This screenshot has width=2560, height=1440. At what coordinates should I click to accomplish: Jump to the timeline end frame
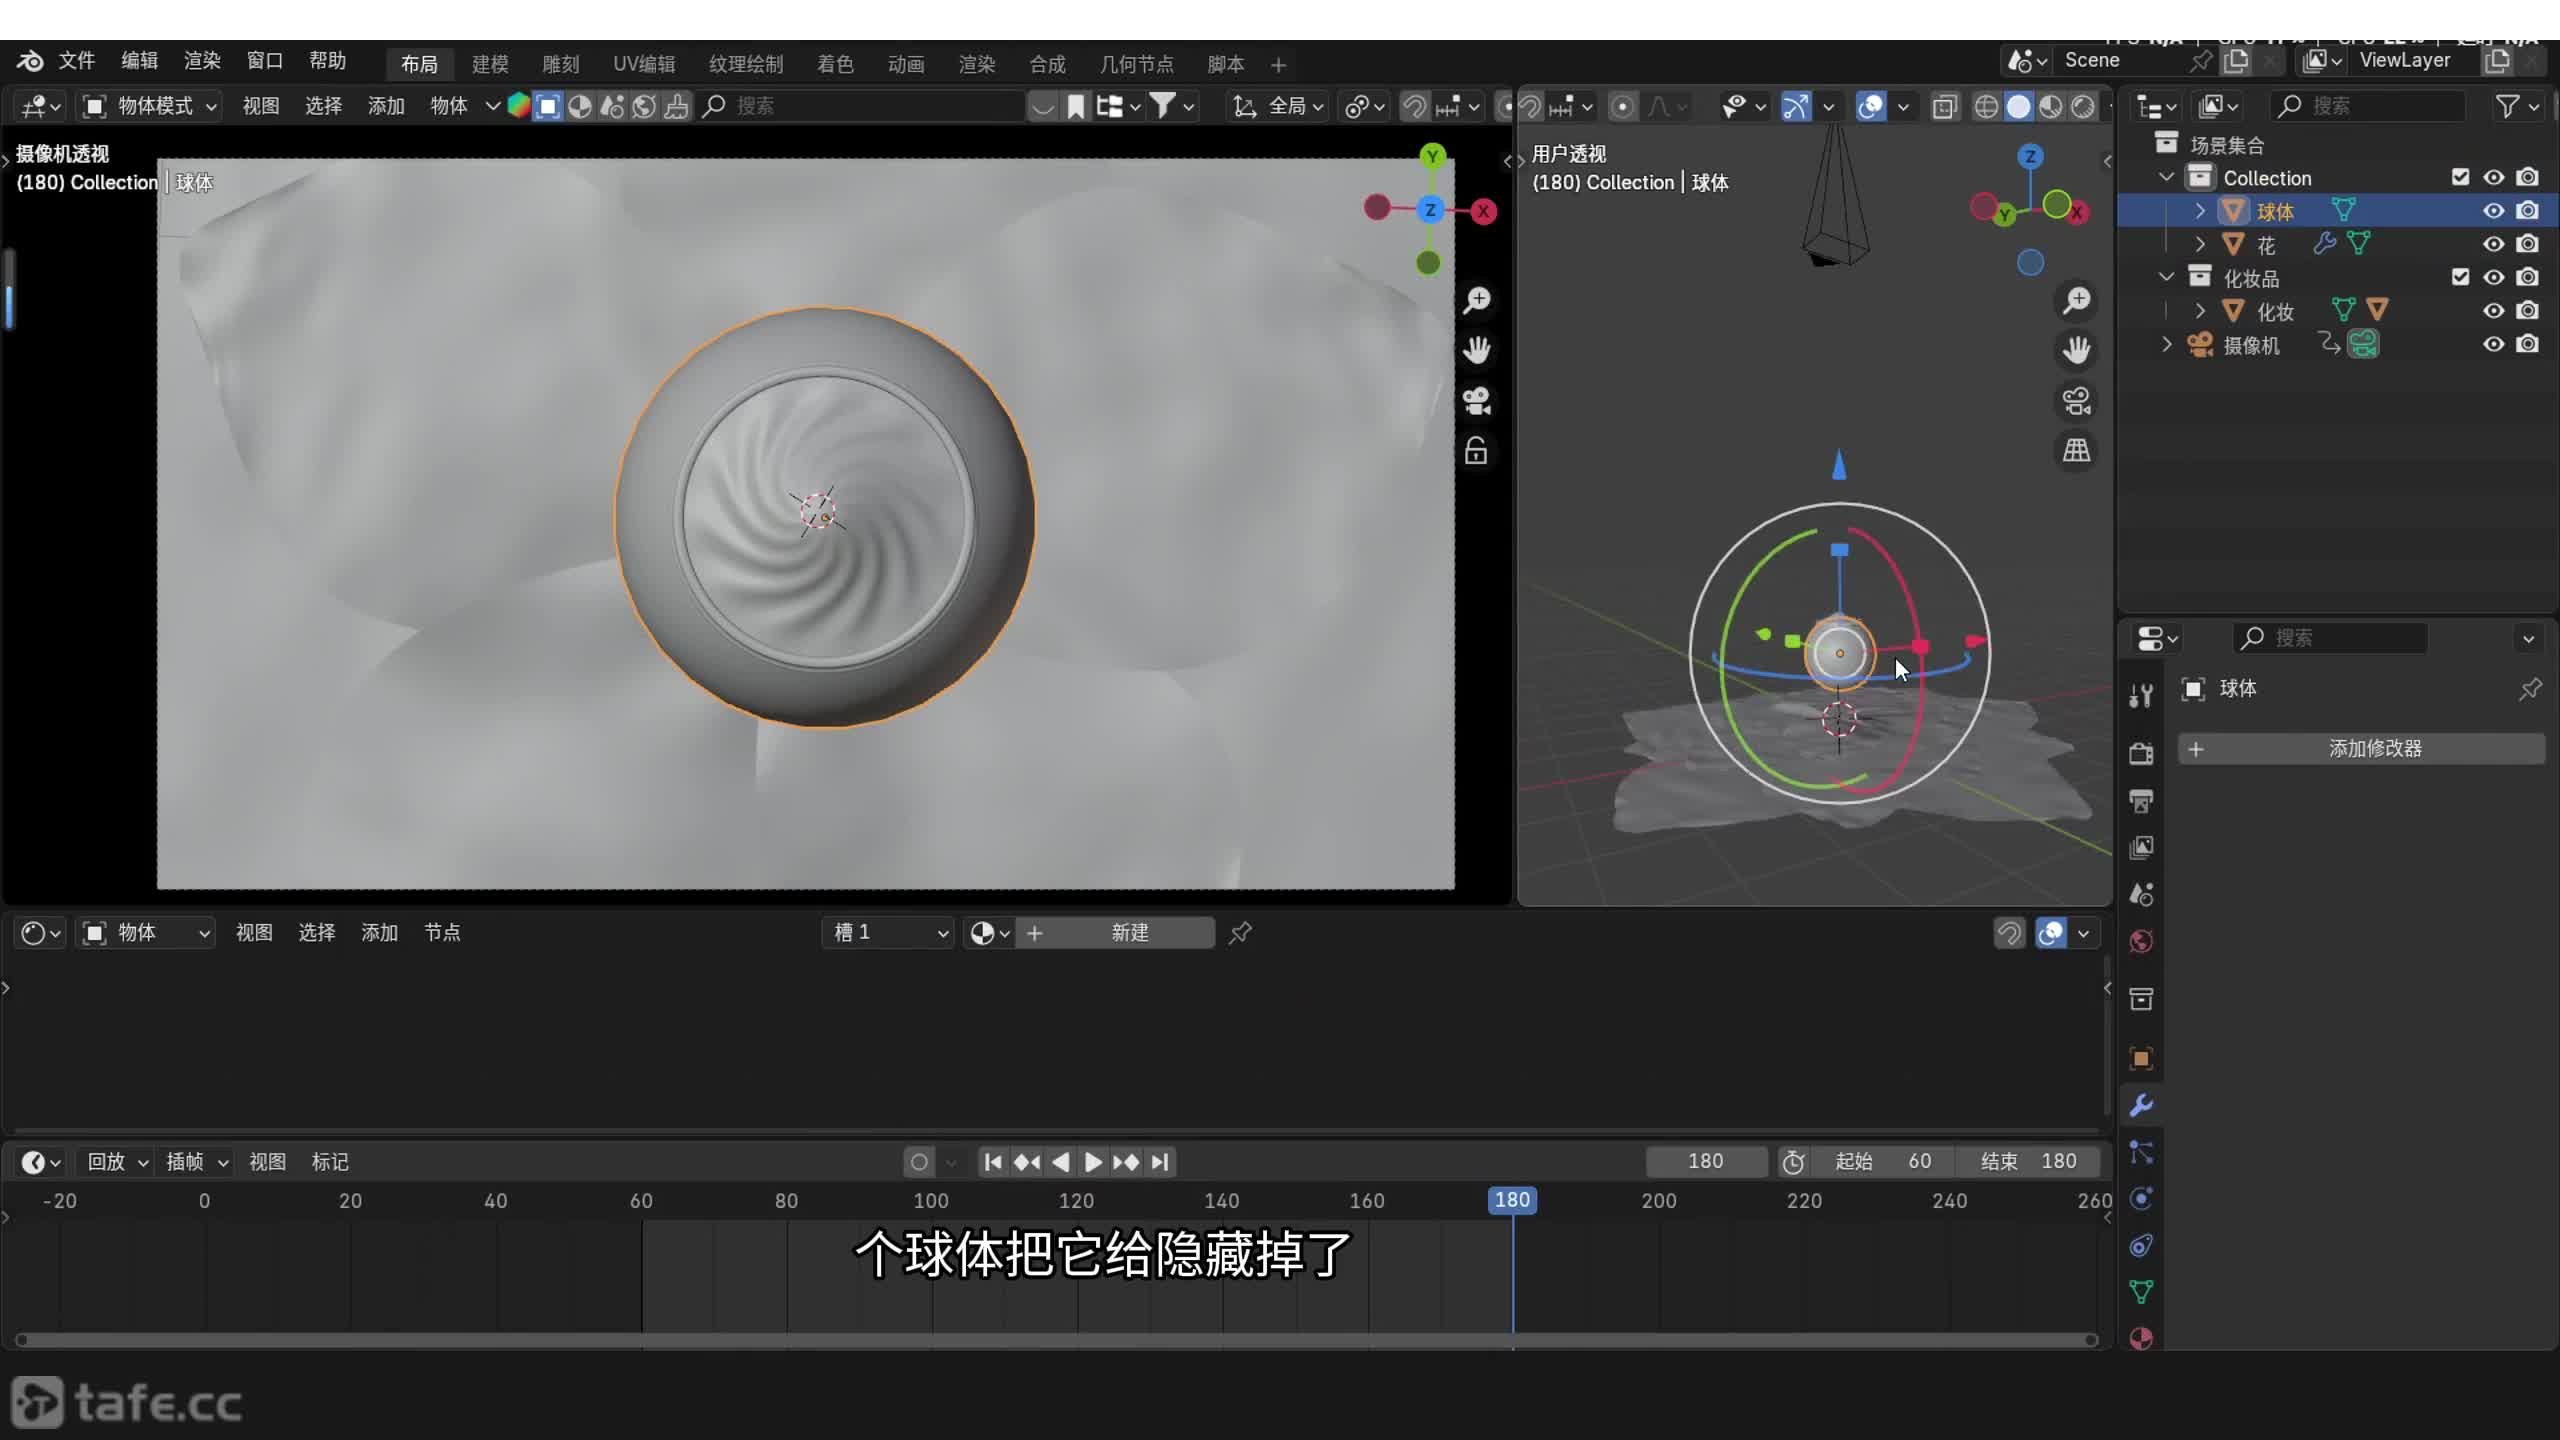pyautogui.click(x=1160, y=1162)
